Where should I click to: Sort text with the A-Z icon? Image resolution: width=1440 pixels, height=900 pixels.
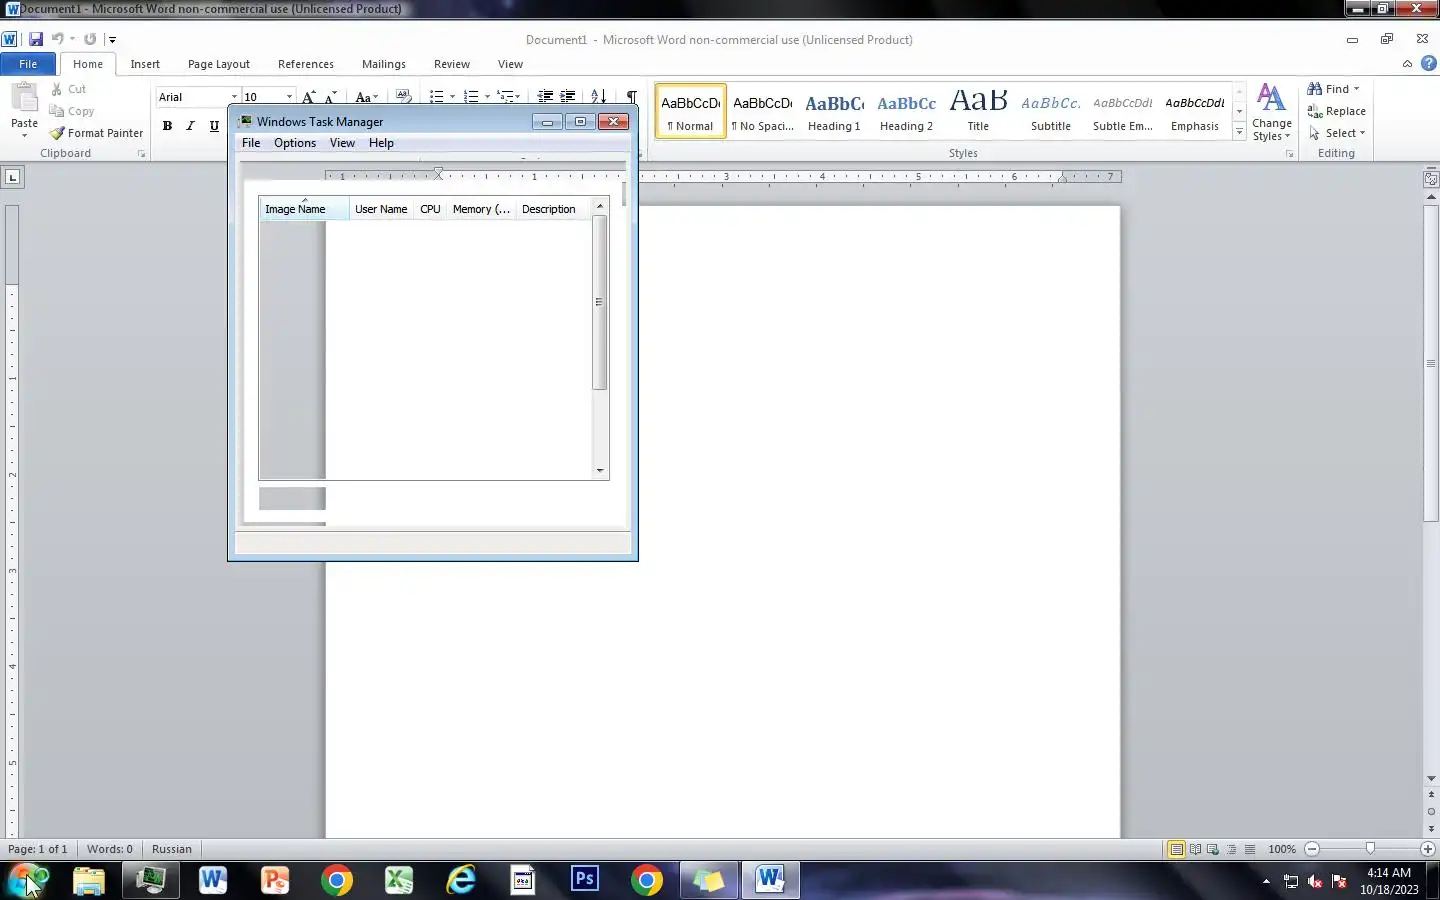point(598,97)
